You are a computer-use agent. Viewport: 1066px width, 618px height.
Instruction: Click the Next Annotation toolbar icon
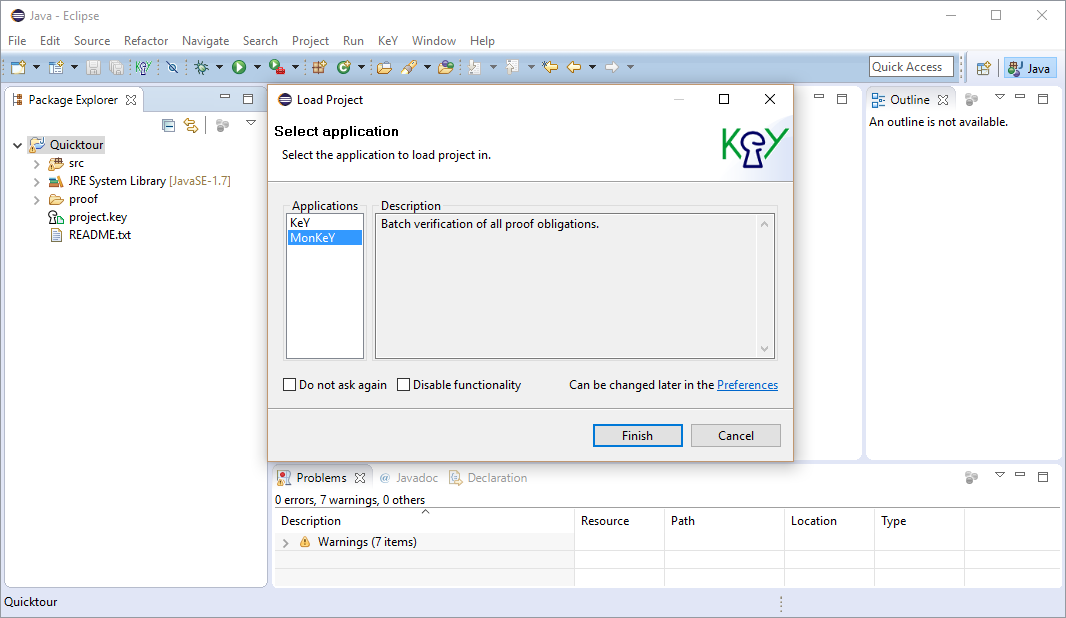pos(475,67)
